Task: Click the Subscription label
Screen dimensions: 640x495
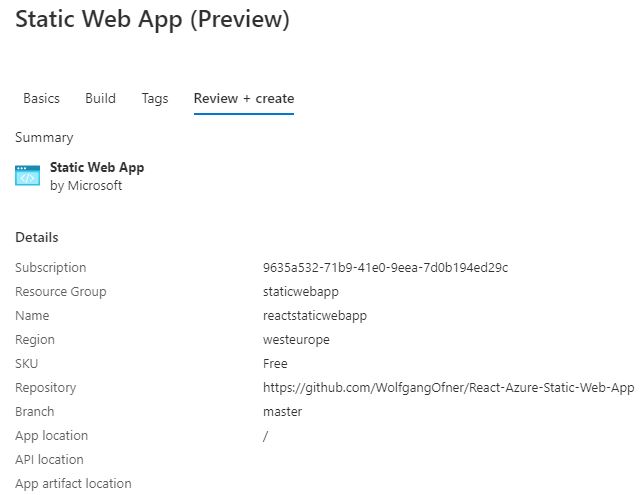Action: [x=51, y=268]
